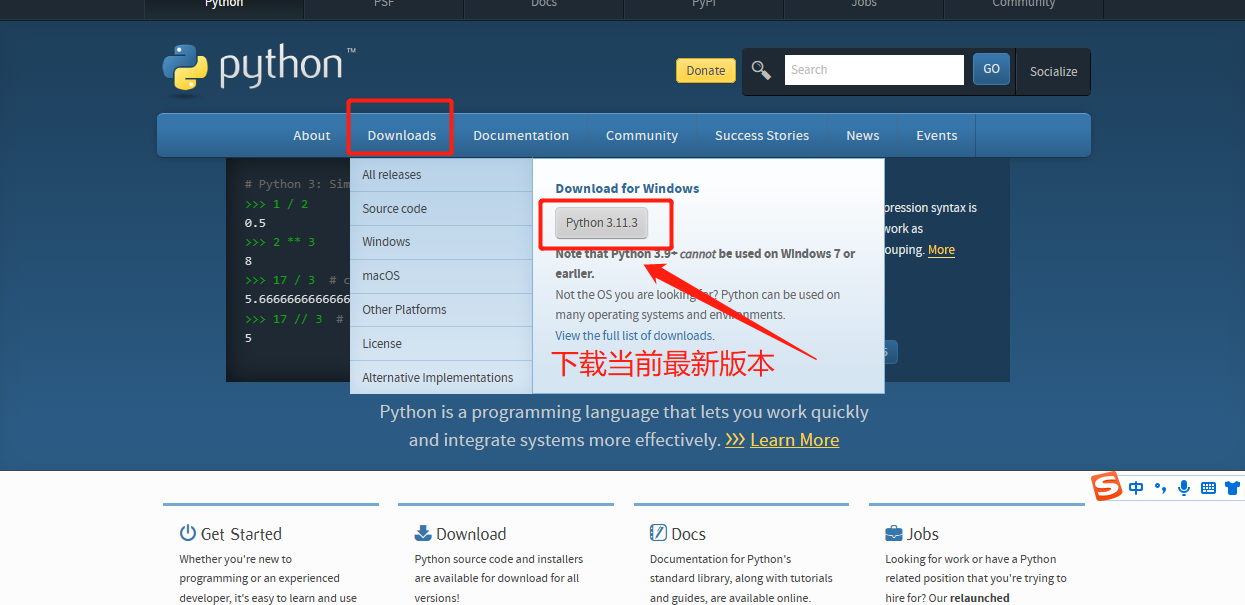Select Windows in the Downloads menu
This screenshot has width=1245, height=605.
coord(441,242)
